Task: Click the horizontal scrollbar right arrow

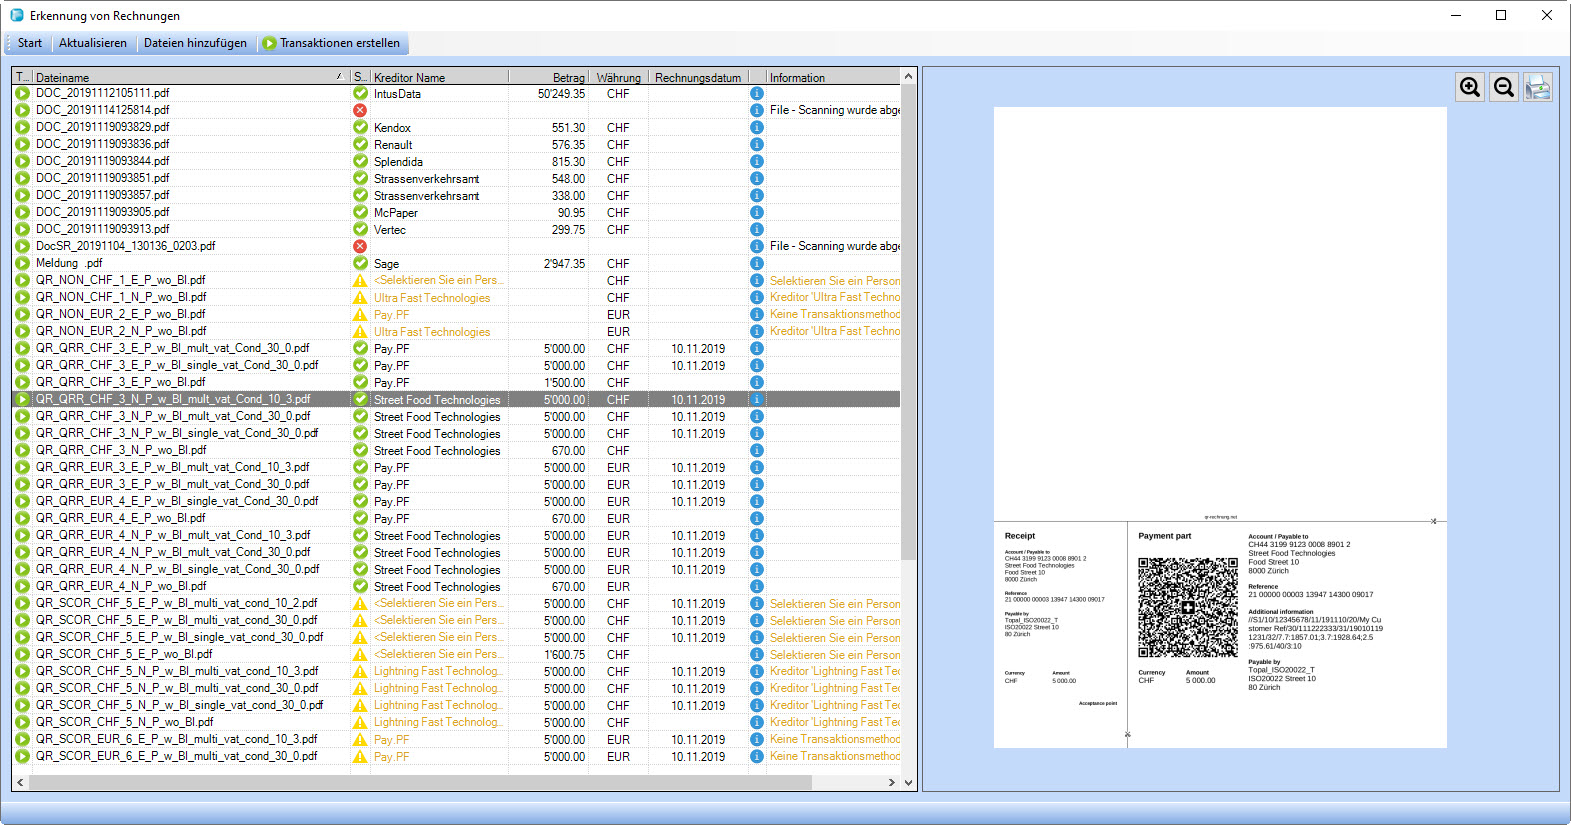Action: click(x=894, y=783)
